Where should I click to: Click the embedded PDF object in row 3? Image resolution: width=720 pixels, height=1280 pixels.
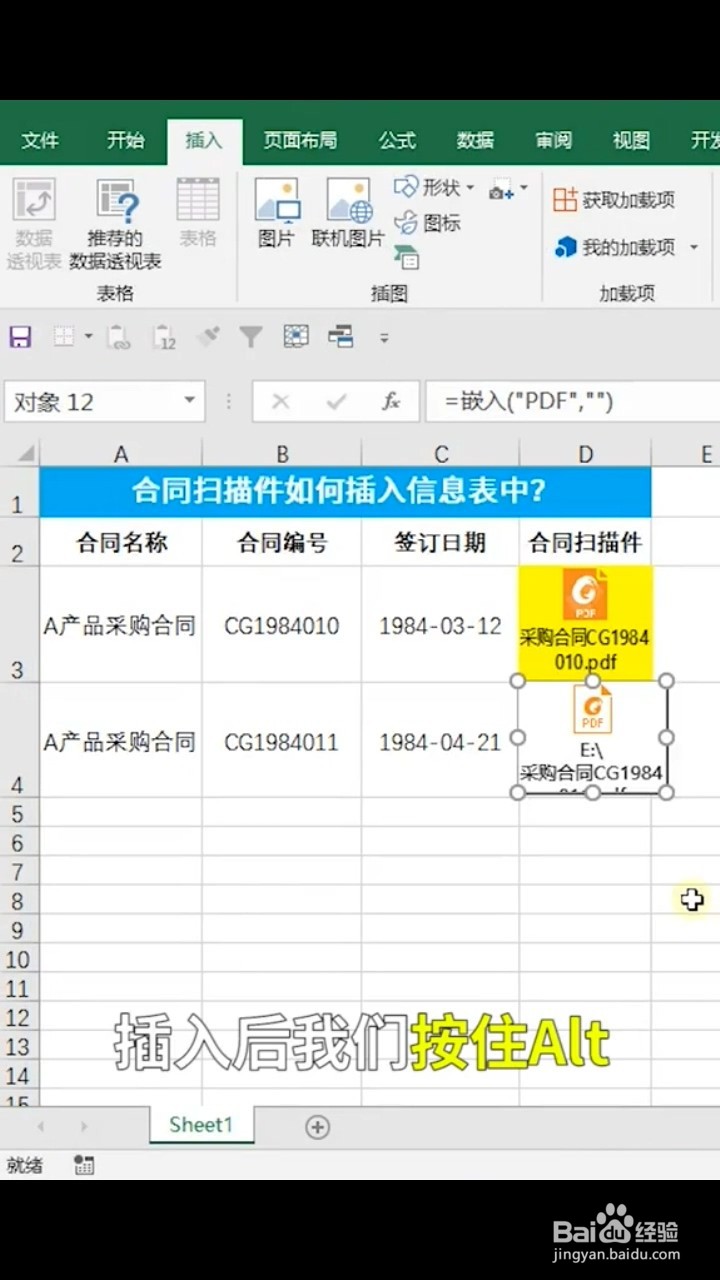point(585,624)
